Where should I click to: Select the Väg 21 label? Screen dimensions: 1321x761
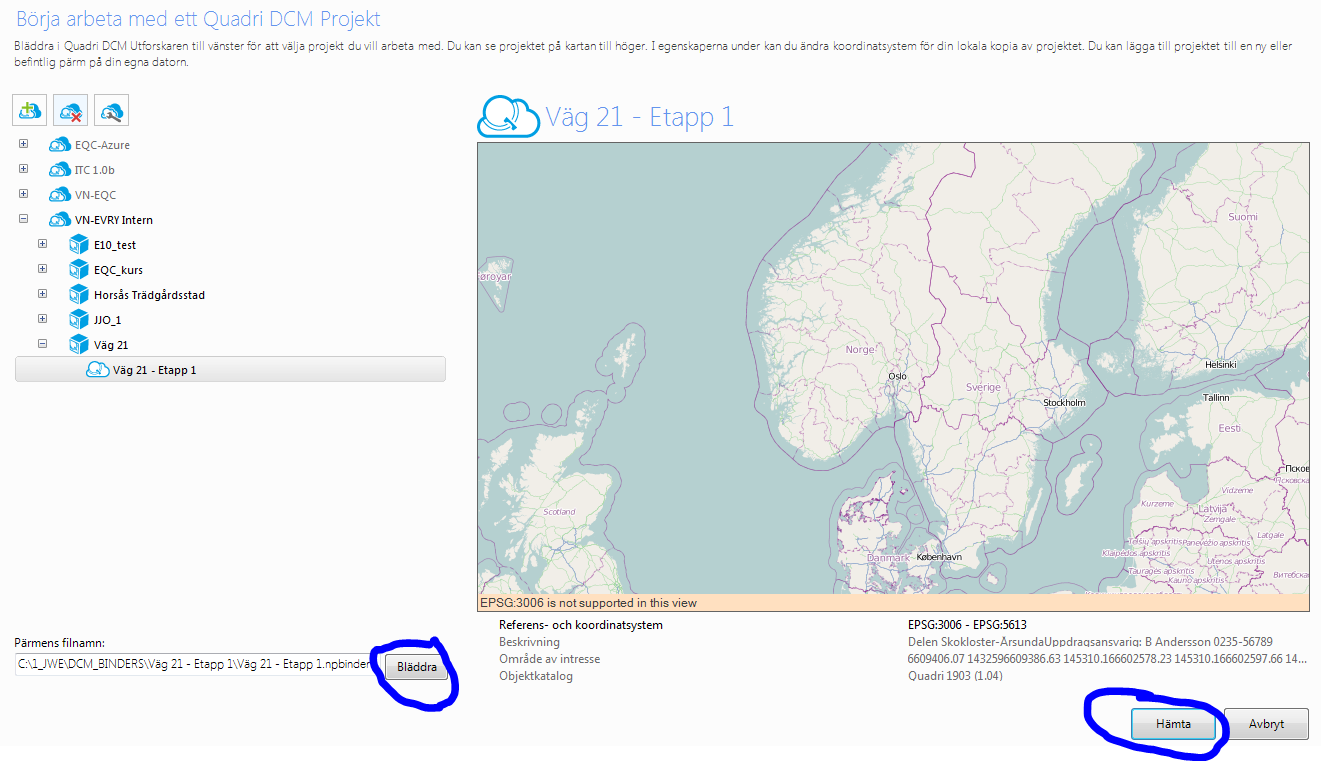point(111,345)
